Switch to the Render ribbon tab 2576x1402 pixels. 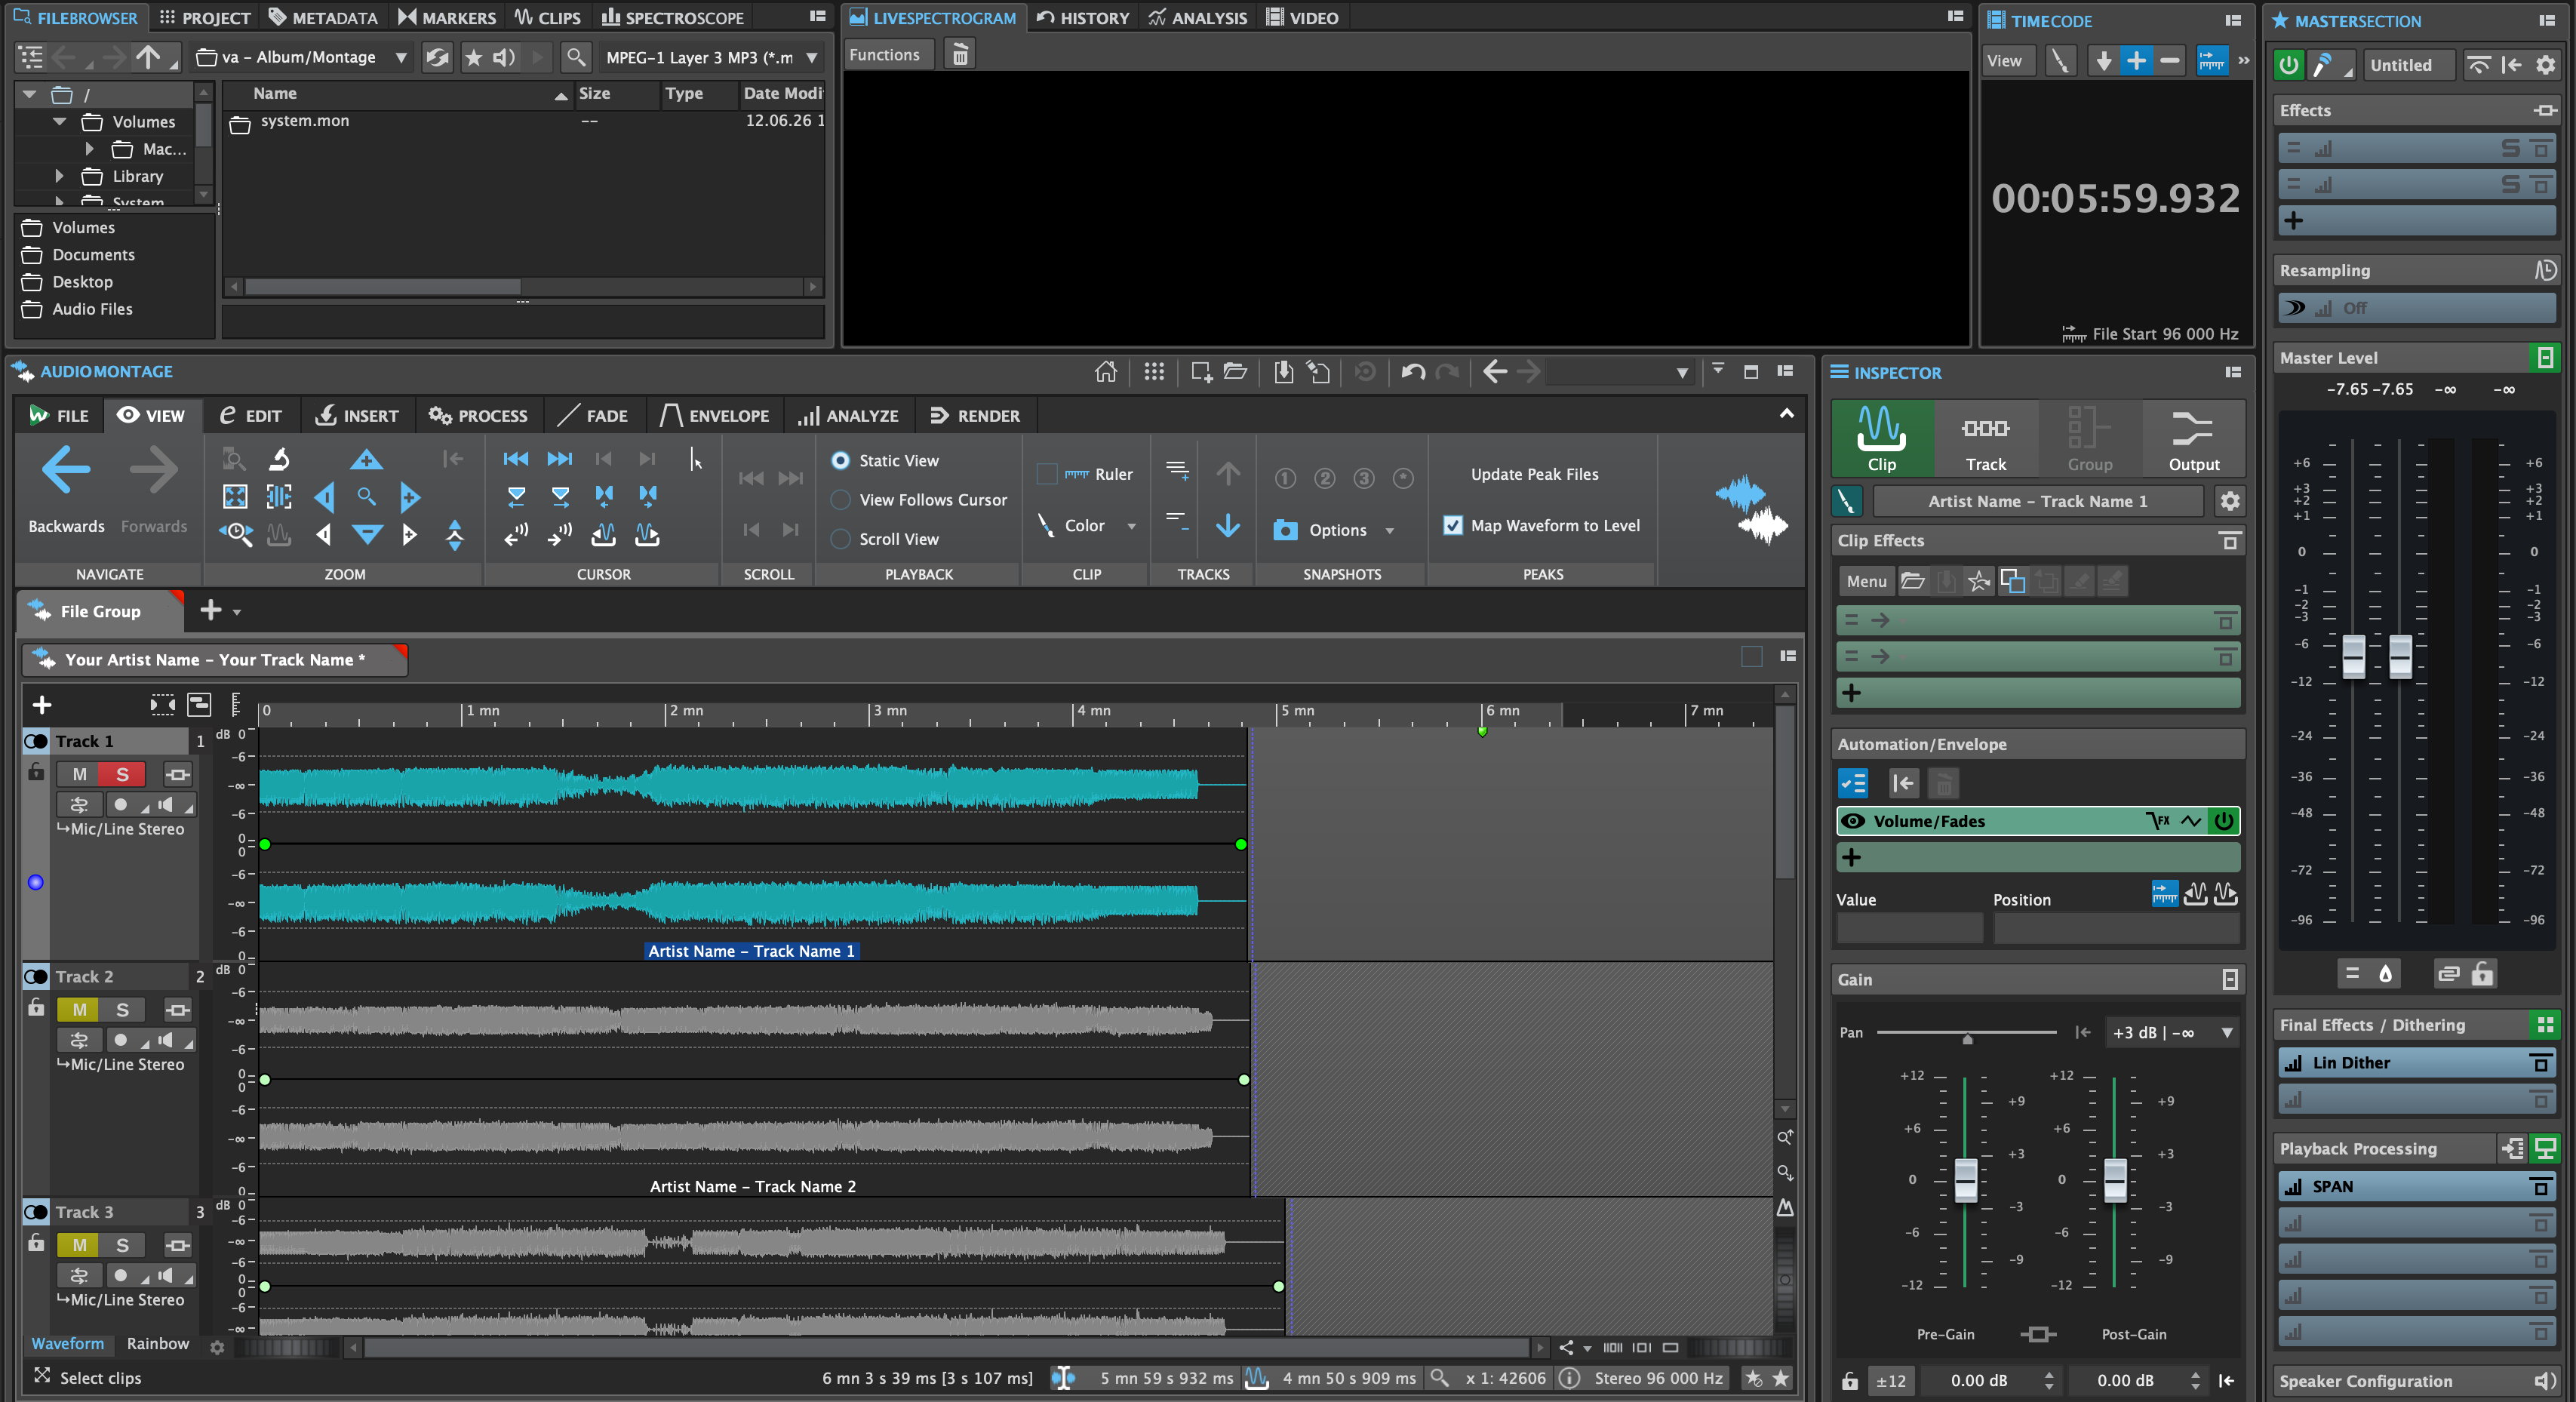point(975,415)
